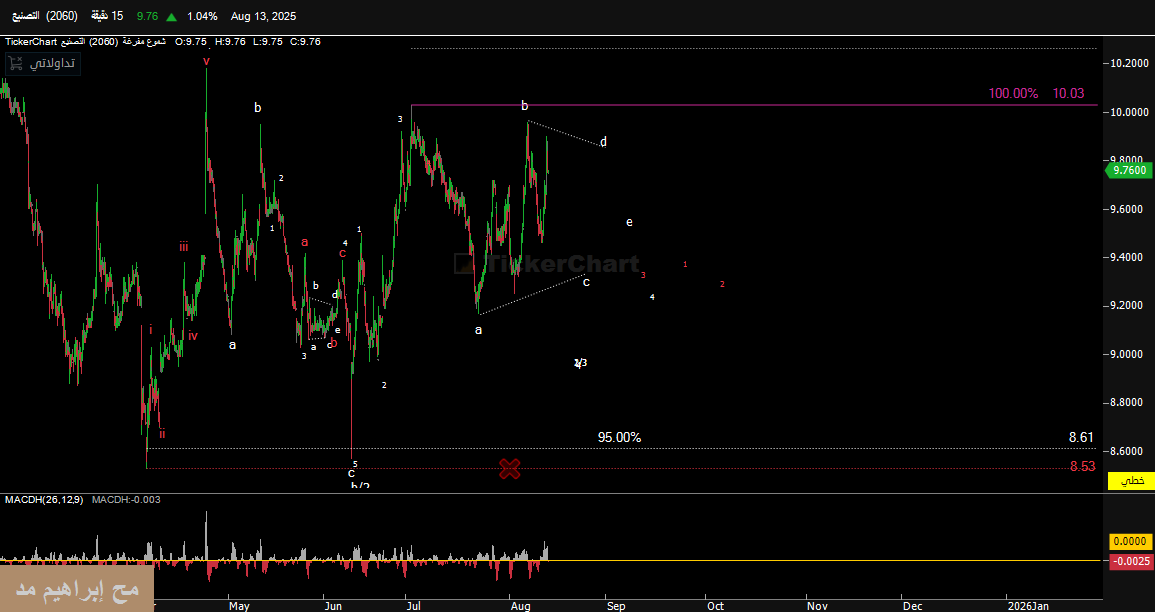This screenshot has height=612, width=1155.
Task: Click the 8.8000 price axis label
Action: pos(1128,403)
